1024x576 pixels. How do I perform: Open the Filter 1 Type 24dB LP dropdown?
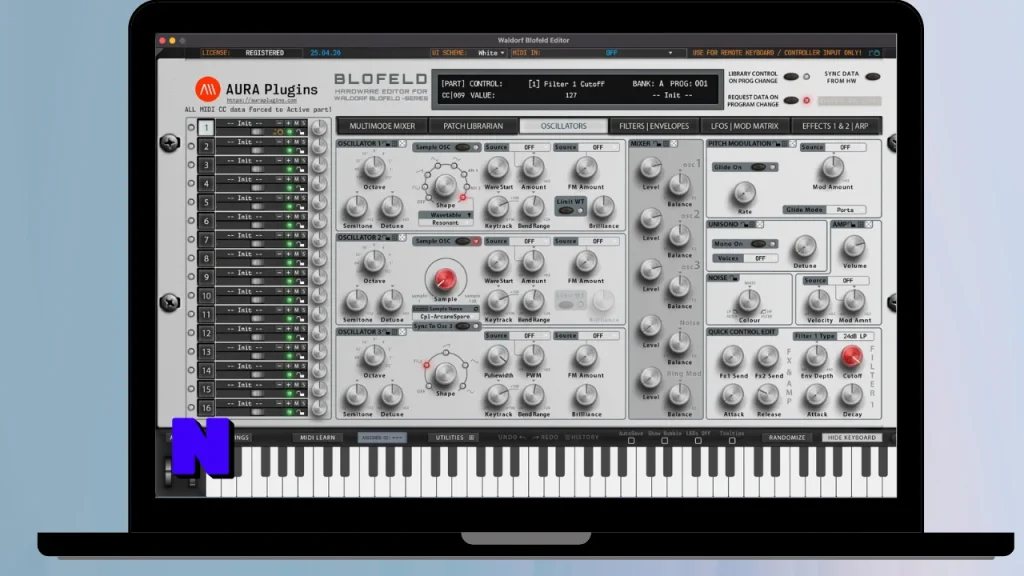855,336
